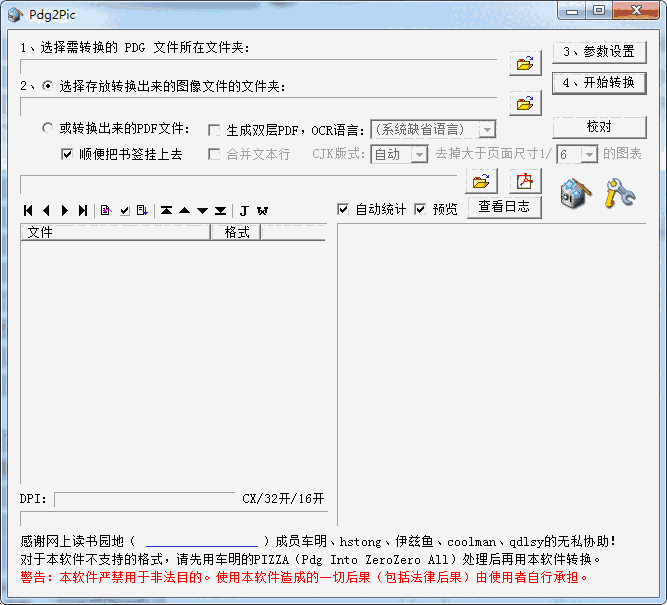This screenshot has width=667, height=605.
Task: Click the 文件 column header
Action: pos(115,232)
